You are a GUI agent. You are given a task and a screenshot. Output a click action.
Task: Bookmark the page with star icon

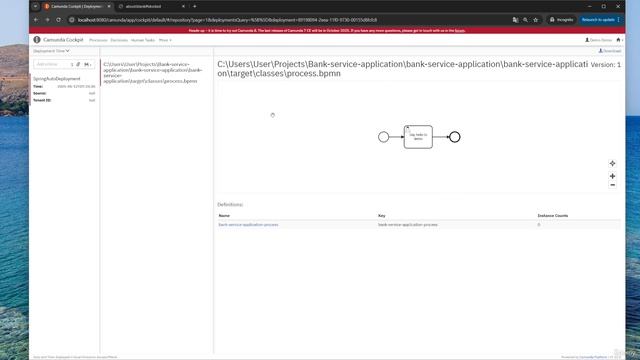[536, 20]
